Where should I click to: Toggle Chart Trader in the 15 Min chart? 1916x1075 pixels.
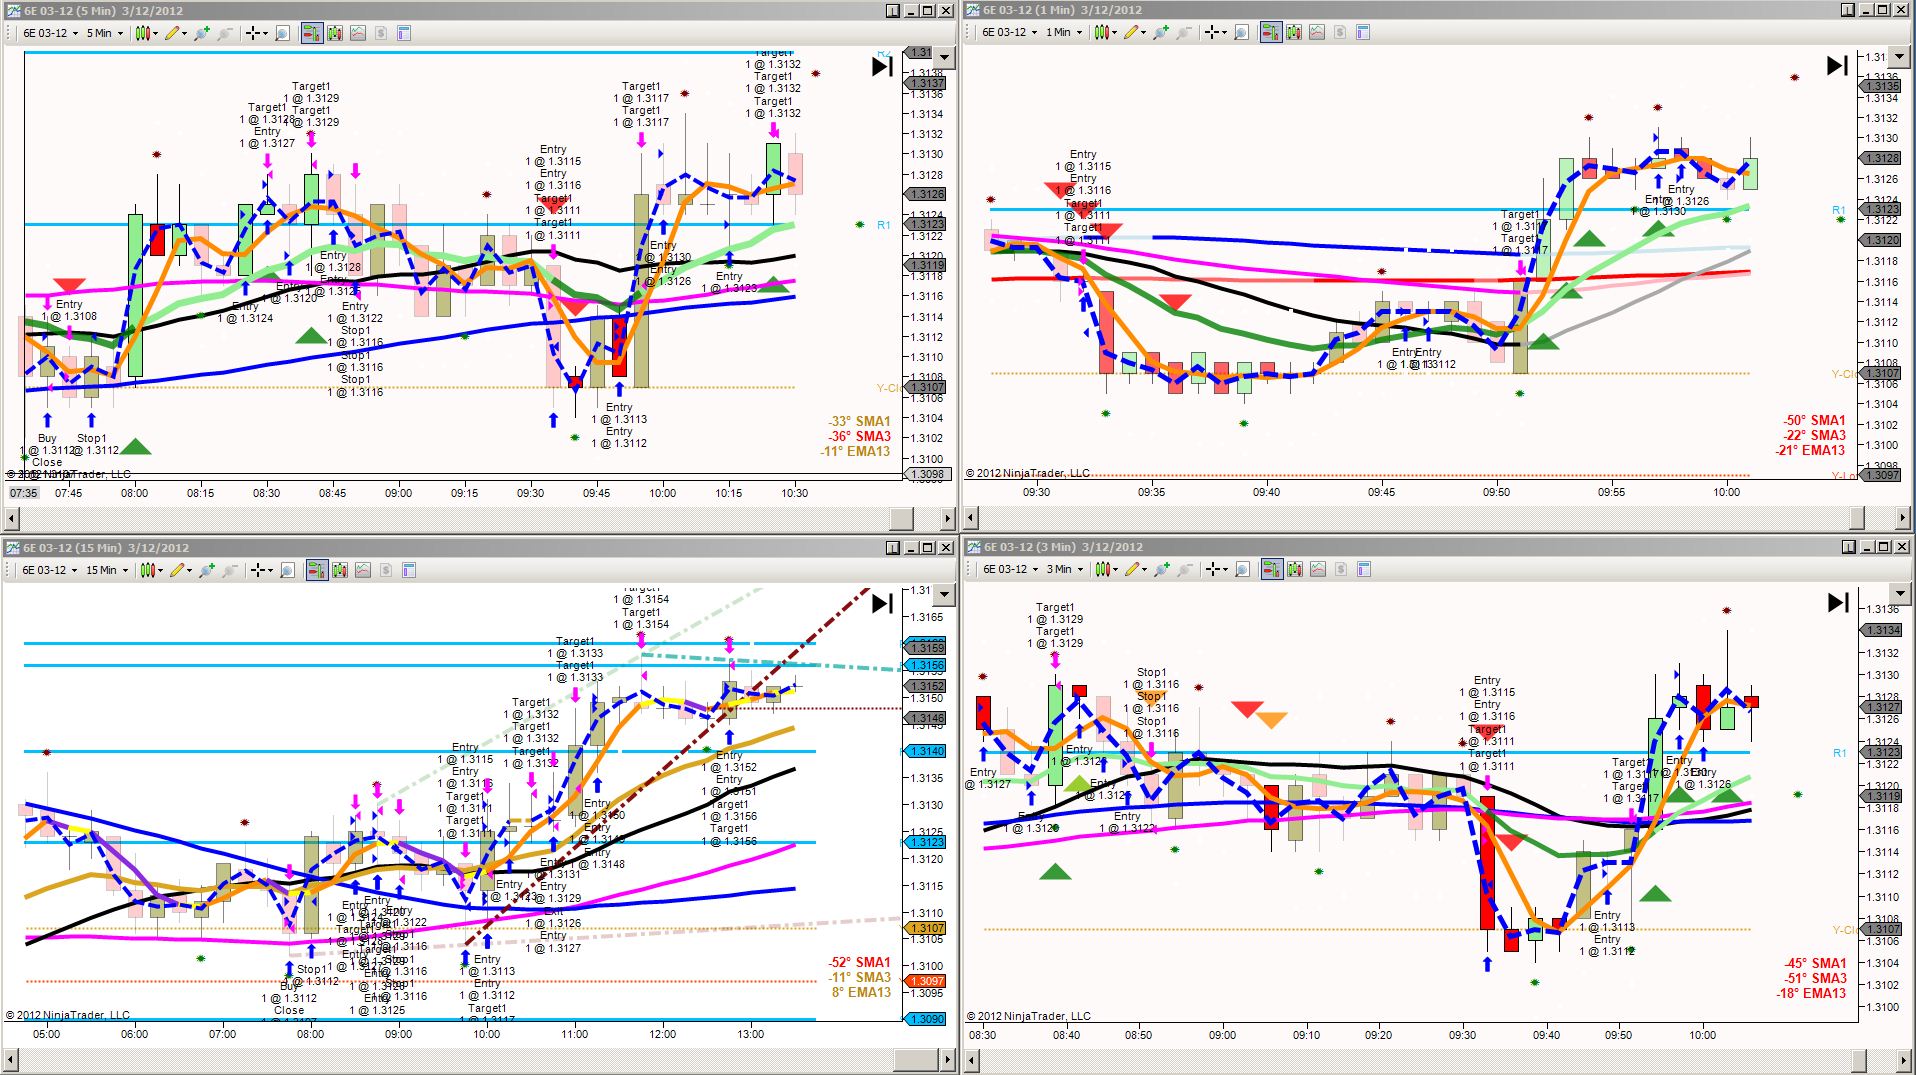coord(317,570)
